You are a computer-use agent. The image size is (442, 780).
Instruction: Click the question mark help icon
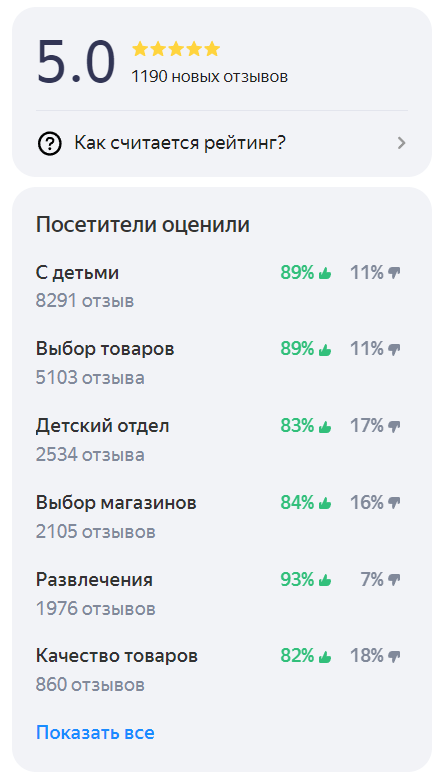click(50, 144)
